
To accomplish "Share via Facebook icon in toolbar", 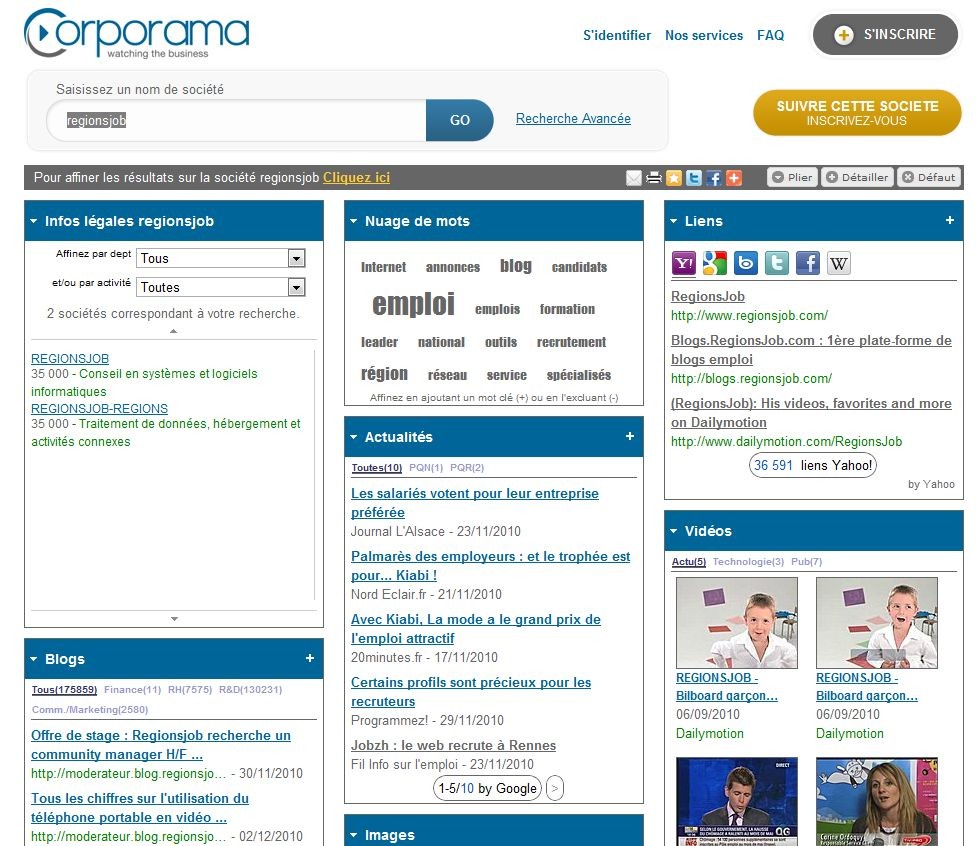I will tap(714, 178).
